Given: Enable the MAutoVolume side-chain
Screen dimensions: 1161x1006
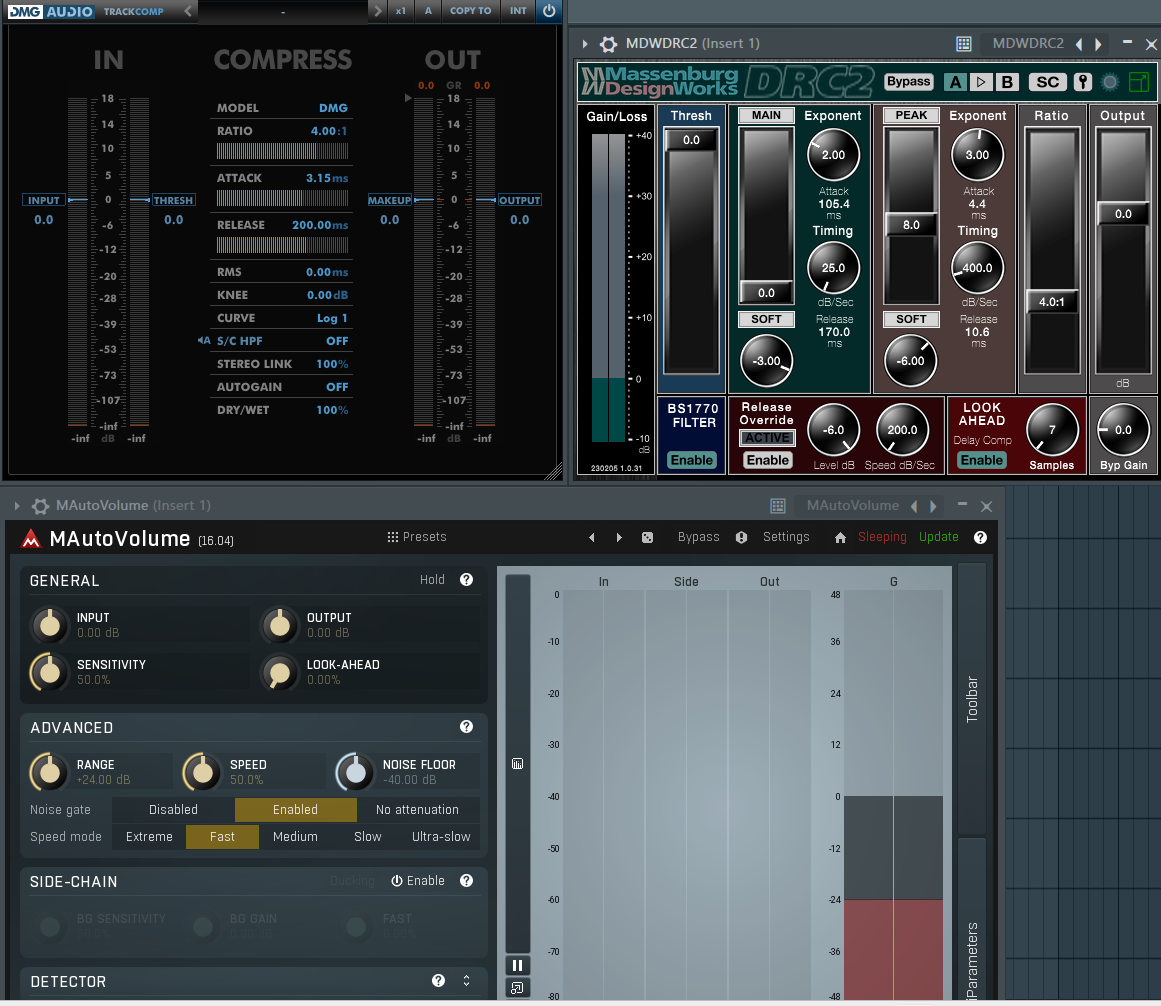Looking at the screenshot, I should 418,881.
